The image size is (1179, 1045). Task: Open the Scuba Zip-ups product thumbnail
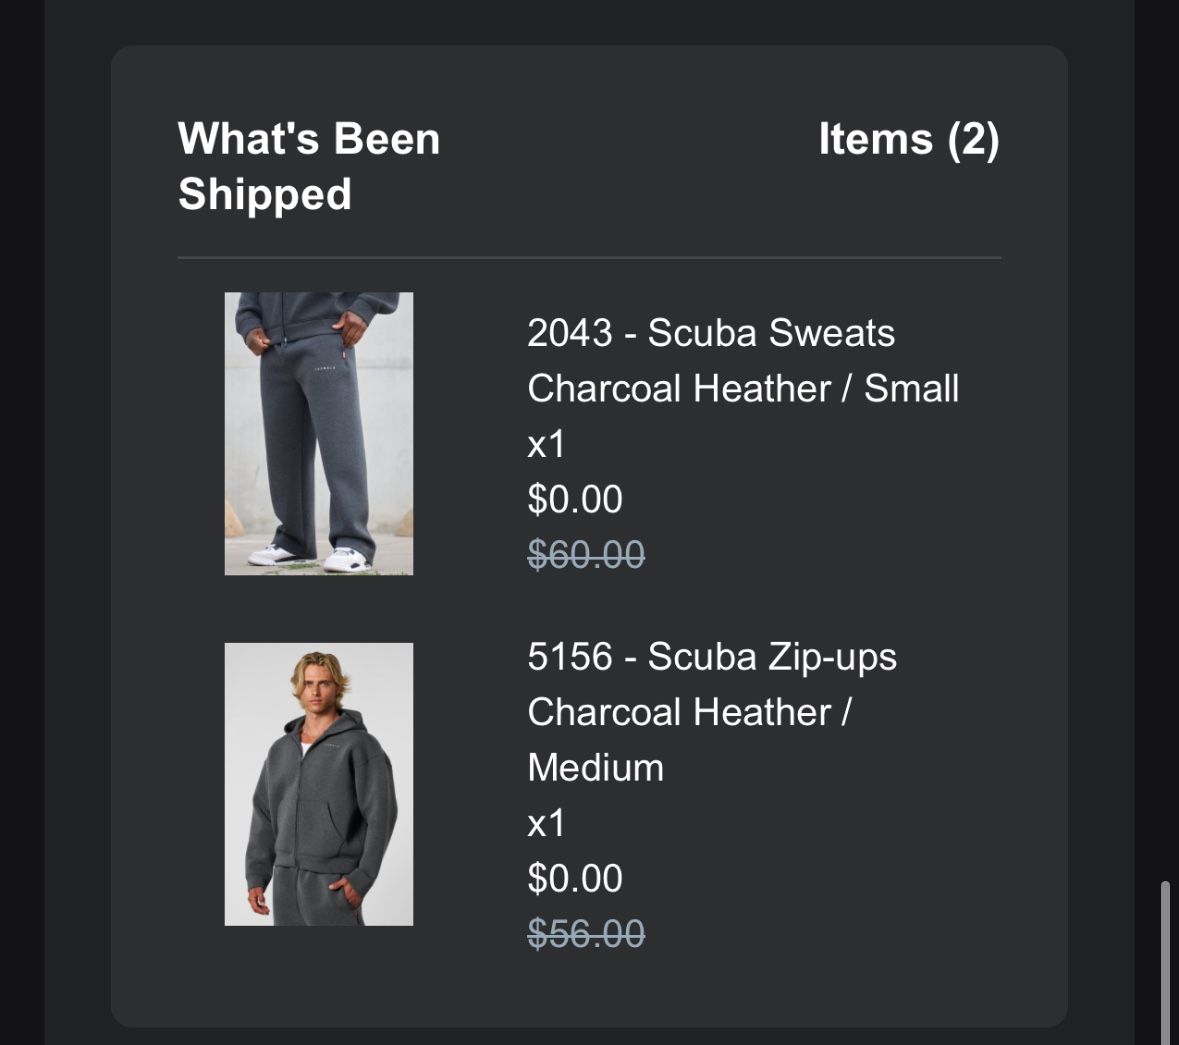(318, 784)
